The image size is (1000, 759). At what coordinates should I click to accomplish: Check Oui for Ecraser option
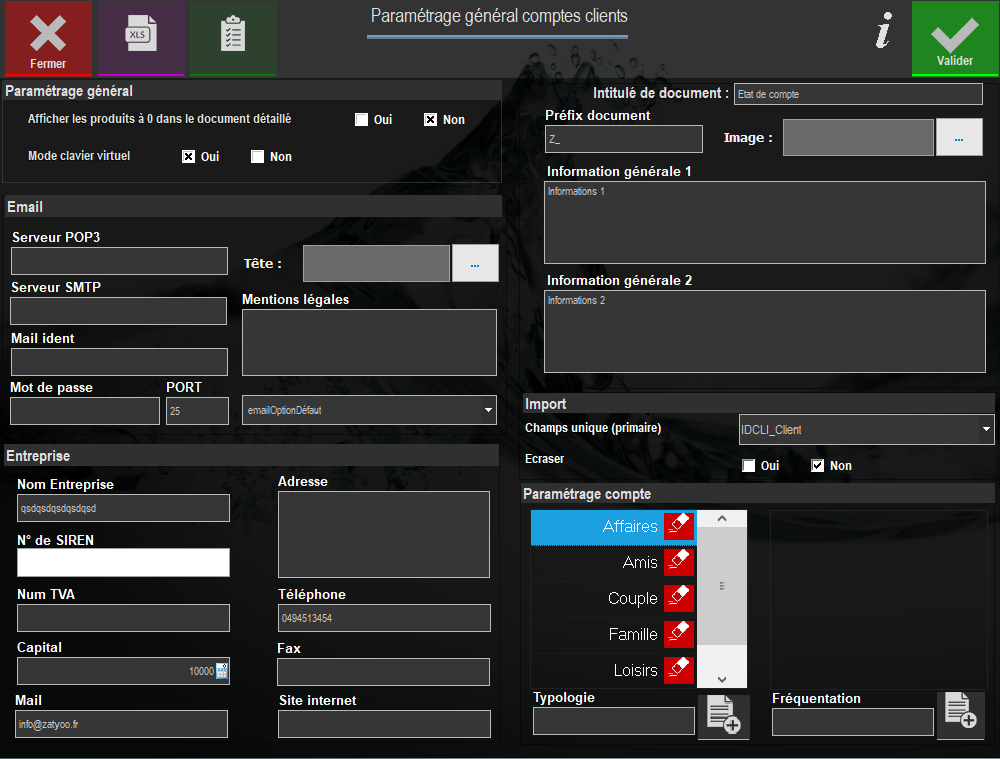[x=749, y=466]
